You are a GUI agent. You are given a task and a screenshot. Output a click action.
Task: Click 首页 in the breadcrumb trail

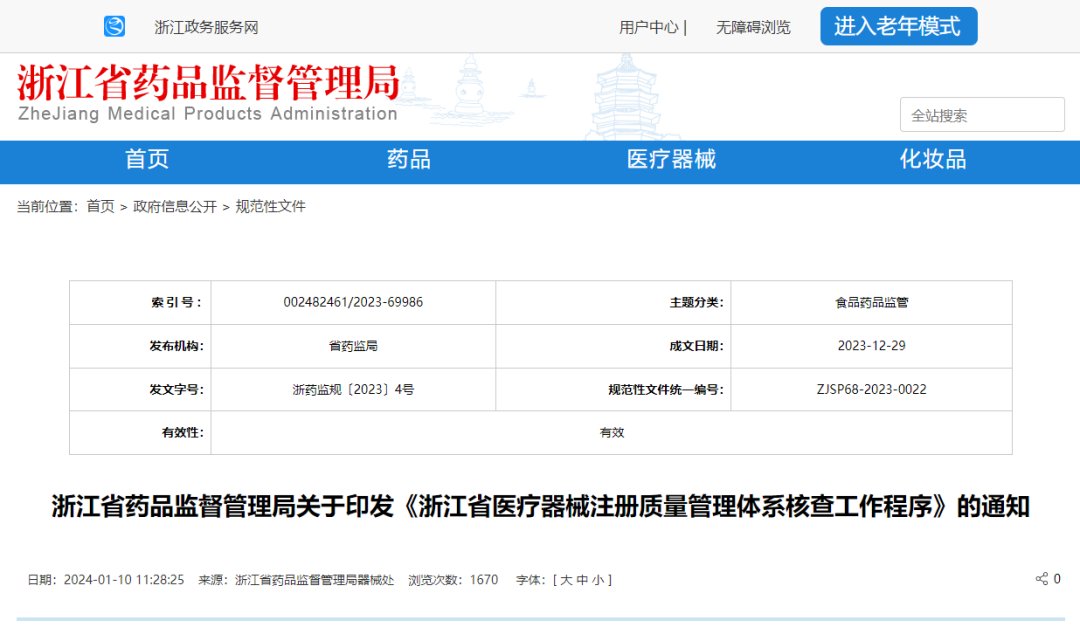pyautogui.click(x=101, y=207)
